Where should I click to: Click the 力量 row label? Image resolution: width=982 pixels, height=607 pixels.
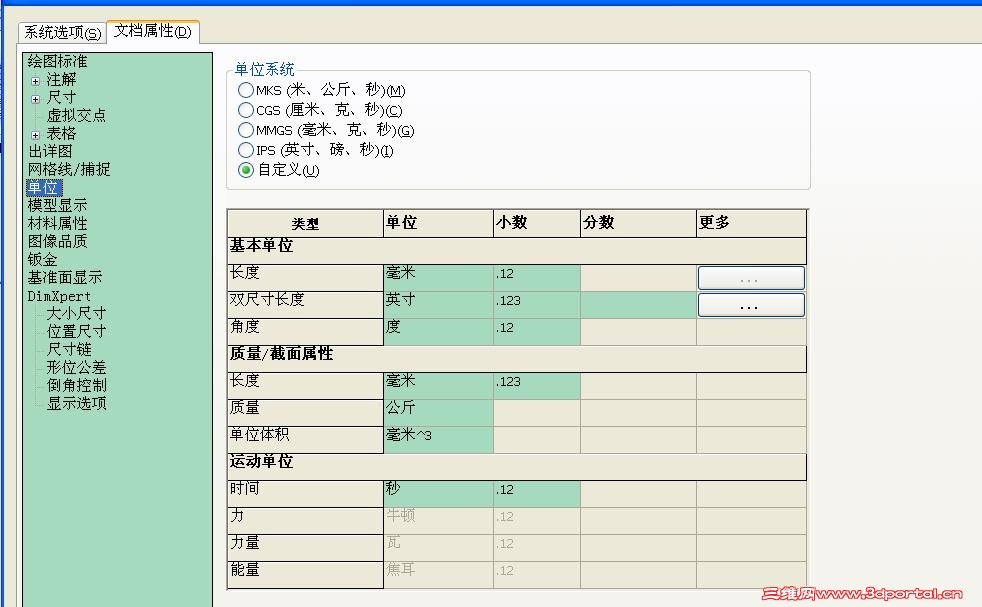tap(305, 547)
